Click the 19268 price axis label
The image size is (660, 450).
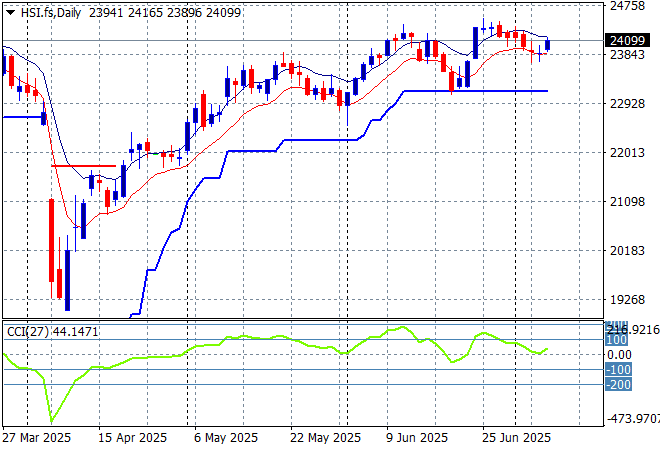tap(627, 300)
